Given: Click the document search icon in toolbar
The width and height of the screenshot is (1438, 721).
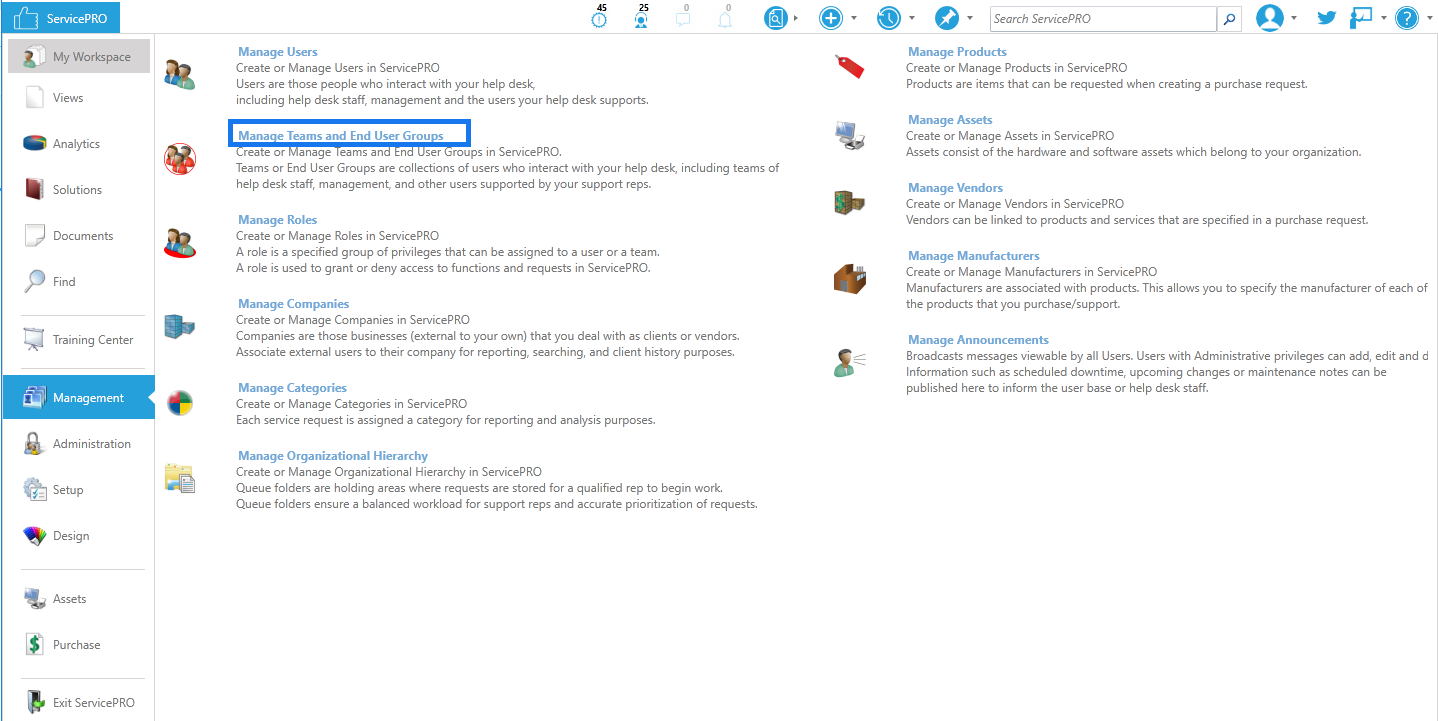Looking at the screenshot, I should click(776, 18).
